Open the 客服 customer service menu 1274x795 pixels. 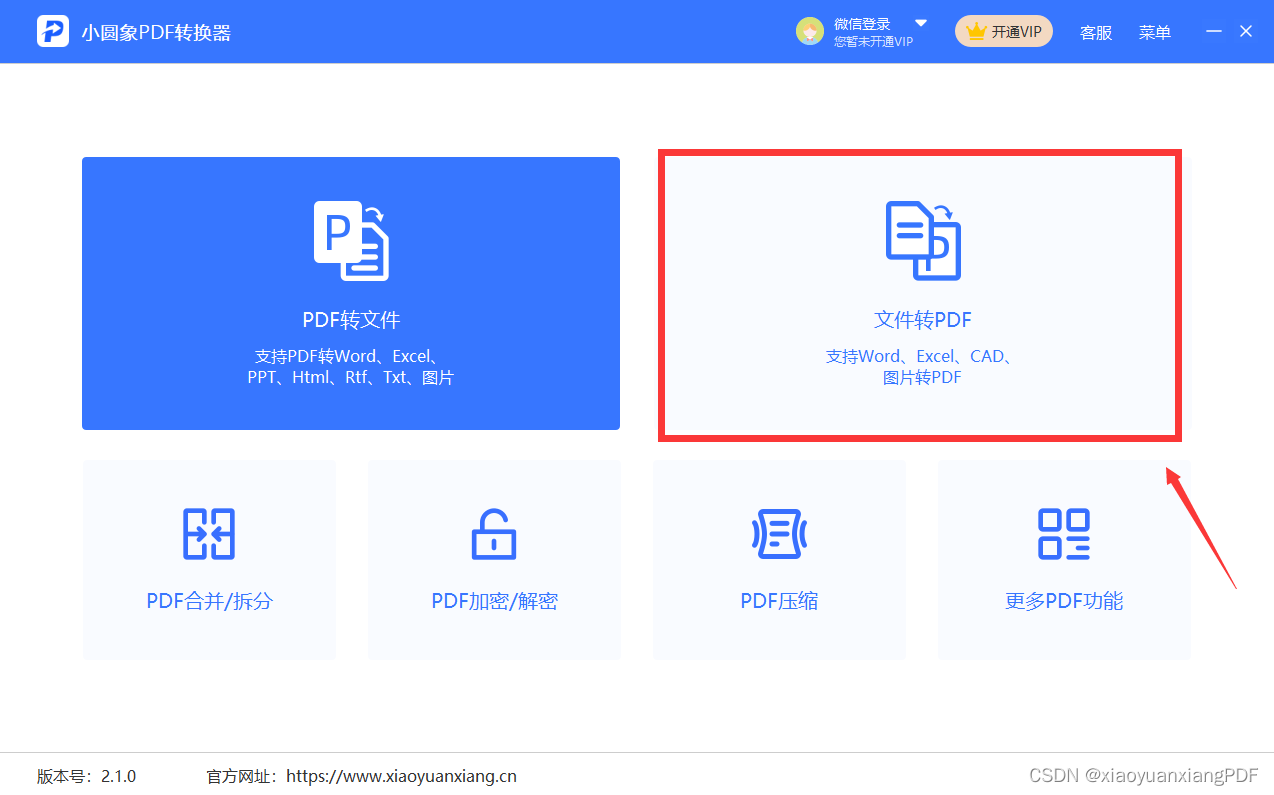pyautogui.click(x=1096, y=32)
